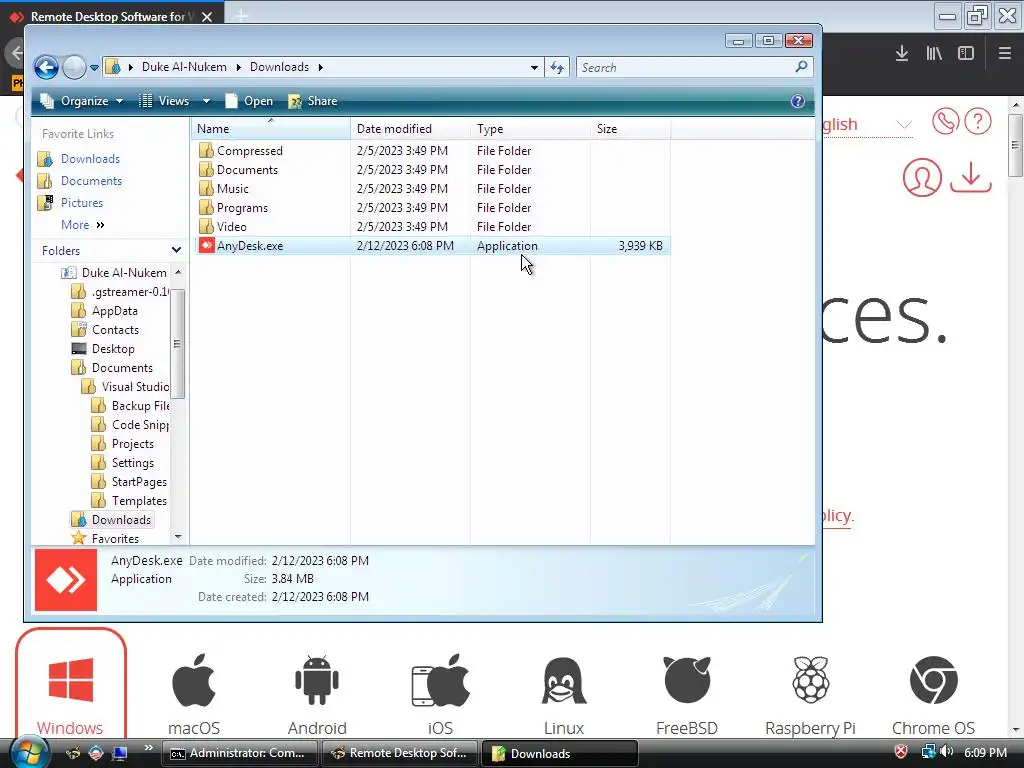Click Explorer's forward arrow button
Viewport: 1024px width, 768px height.
[x=74, y=67]
